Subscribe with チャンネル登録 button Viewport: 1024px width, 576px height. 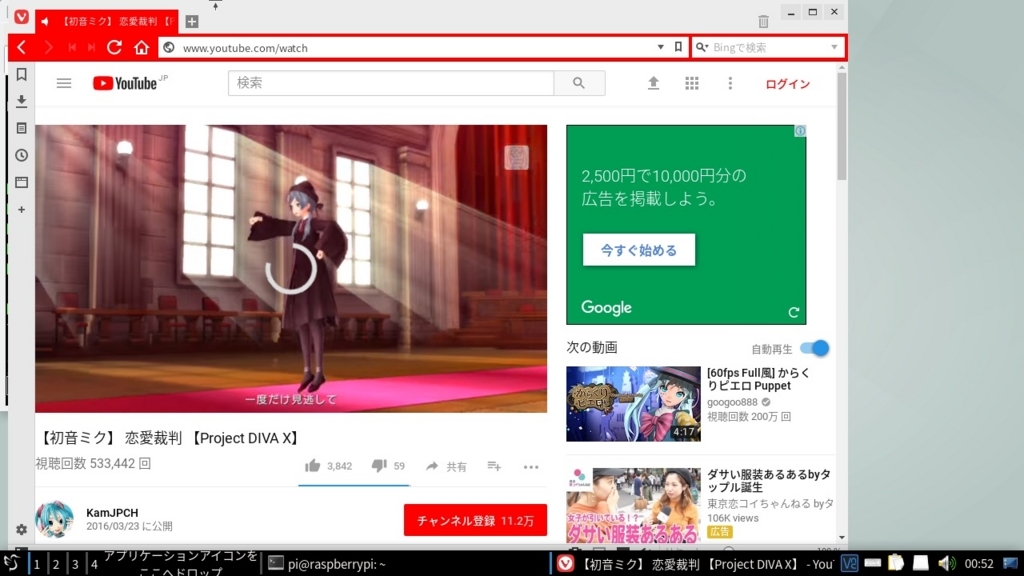click(x=475, y=520)
